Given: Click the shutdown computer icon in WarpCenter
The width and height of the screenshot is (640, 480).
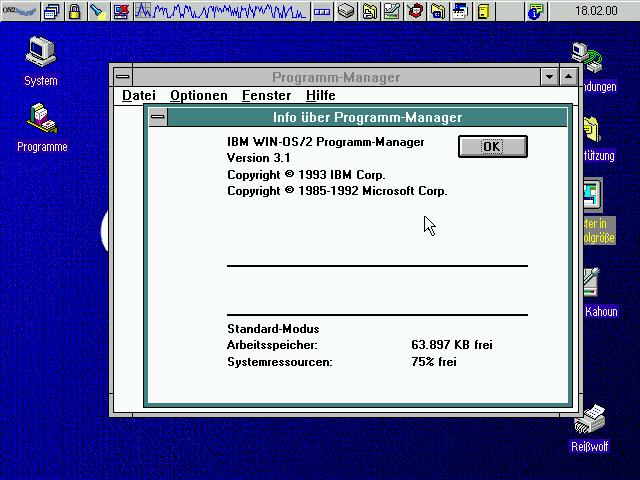Looking at the screenshot, I should [x=121, y=11].
